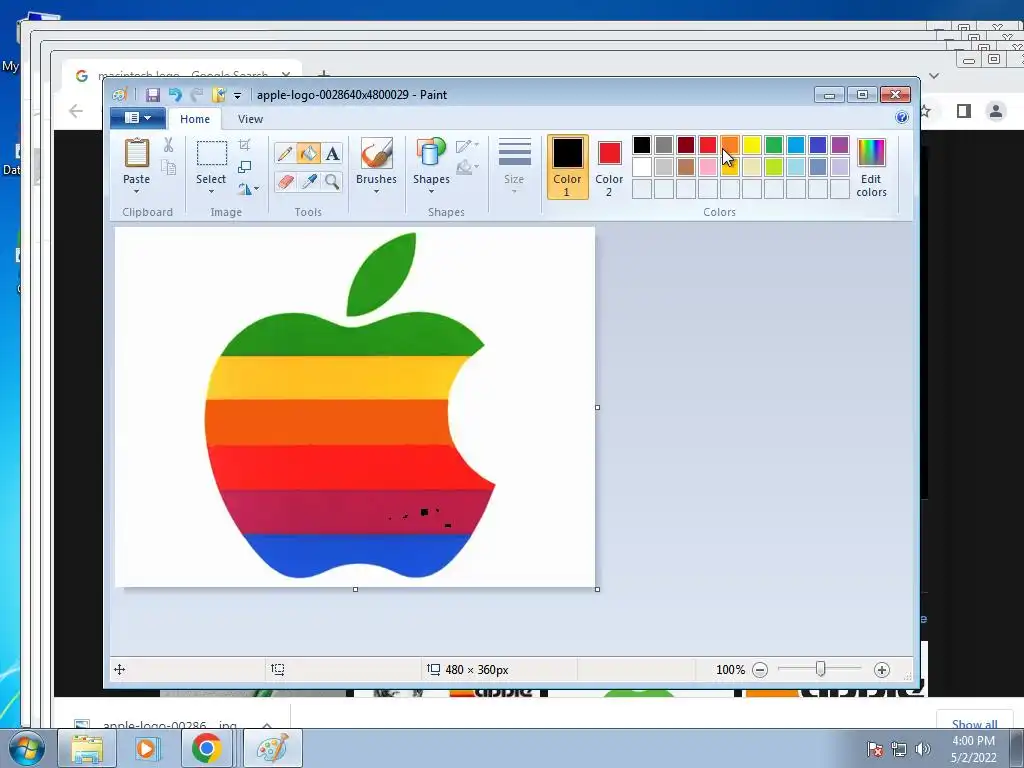Screen dimensions: 1024x768
Task: Open Chrome from the taskbar
Action: point(206,748)
